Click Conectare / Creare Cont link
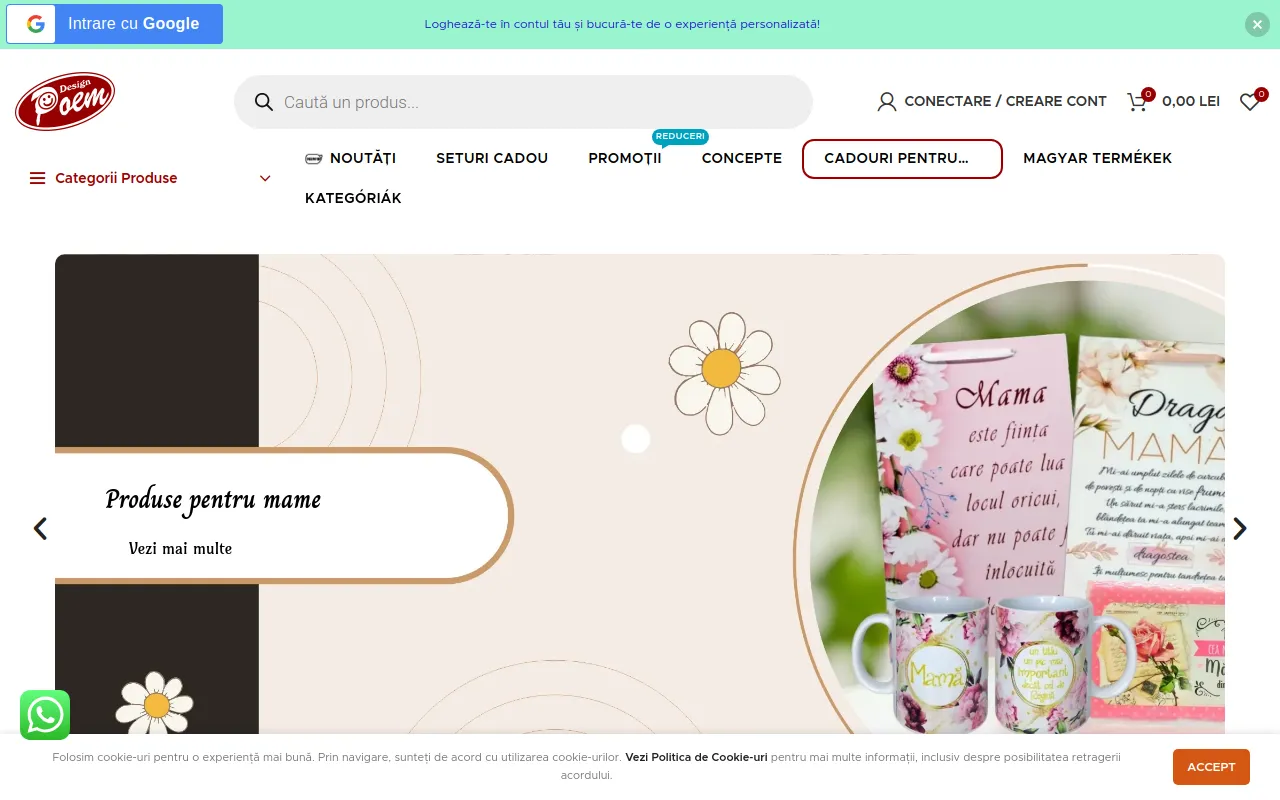 click(1005, 101)
